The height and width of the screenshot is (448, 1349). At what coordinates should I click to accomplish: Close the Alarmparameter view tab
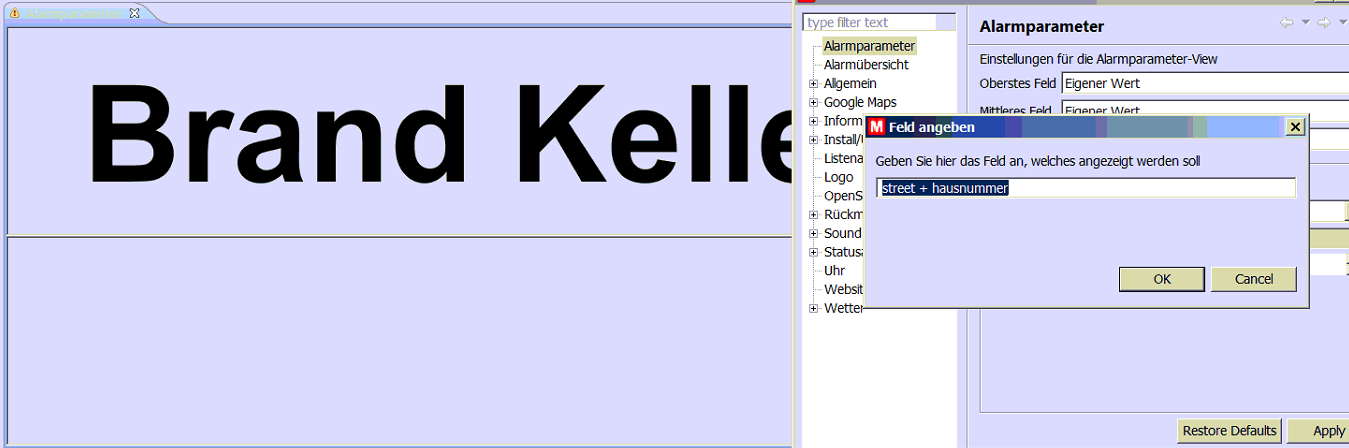(x=135, y=13)
